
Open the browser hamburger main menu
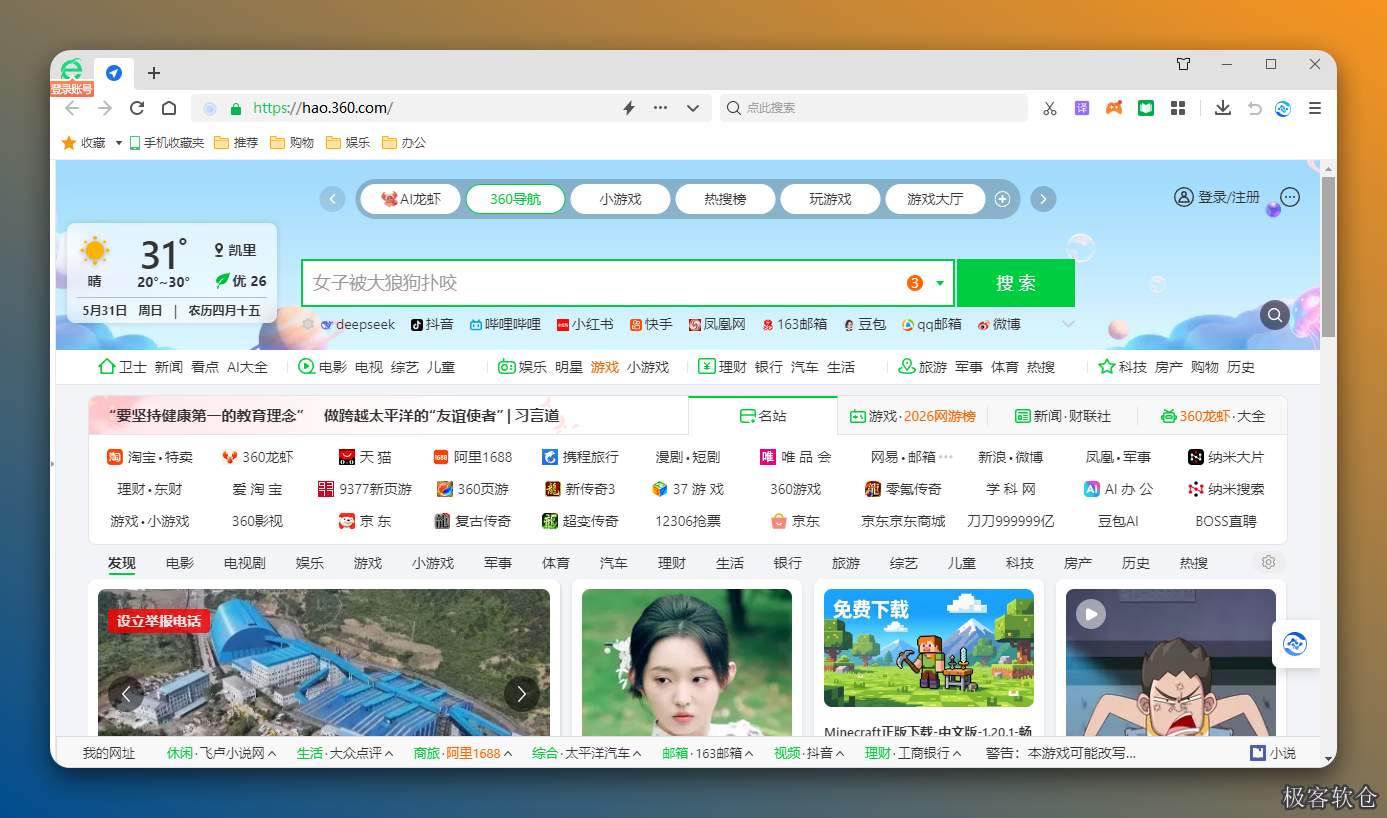coord(1315,108)
